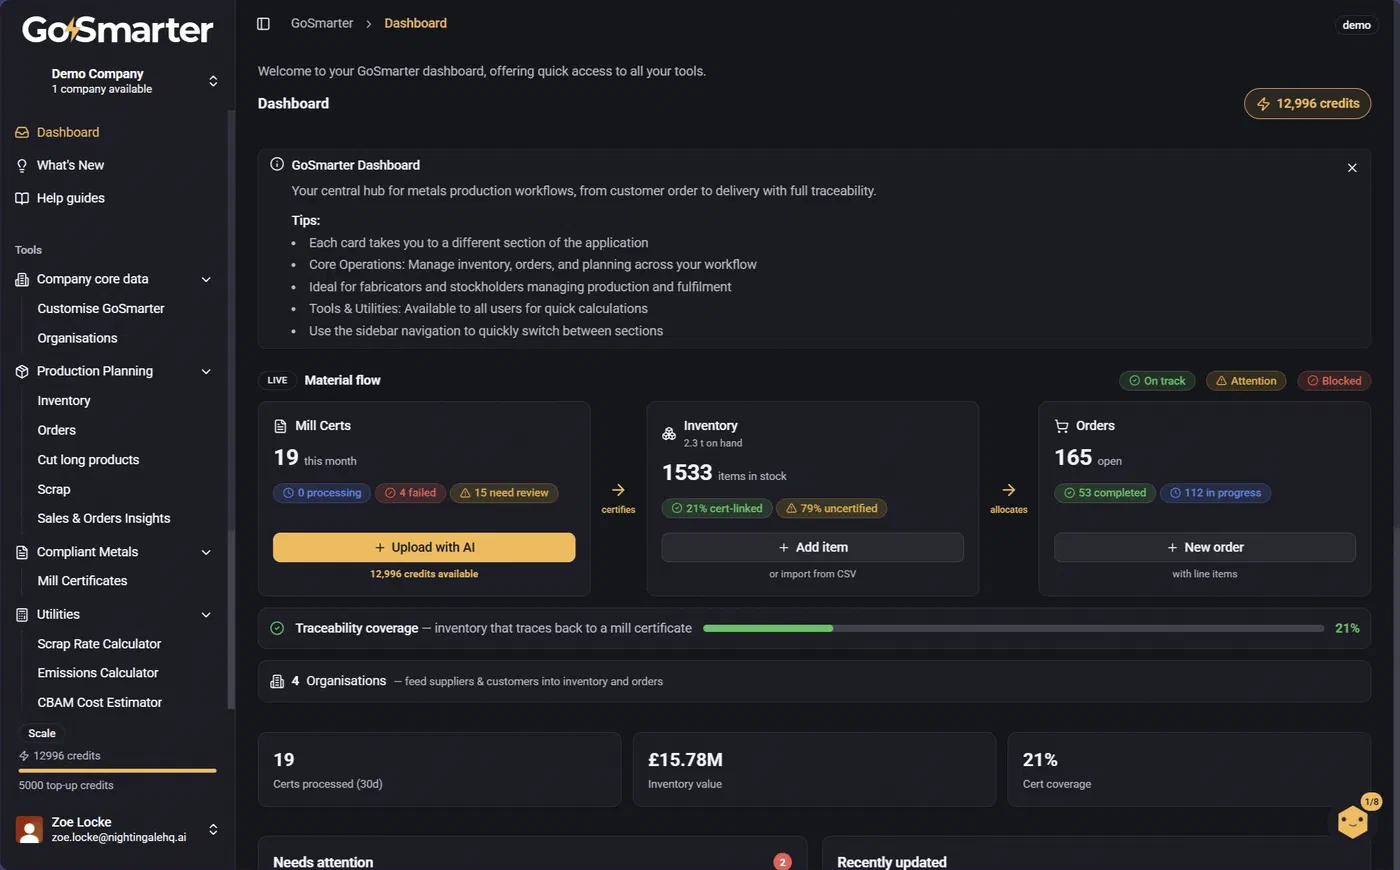Click the sidebar credits lightning icon
Screen dimensions: 1400x870
[24, 756]
